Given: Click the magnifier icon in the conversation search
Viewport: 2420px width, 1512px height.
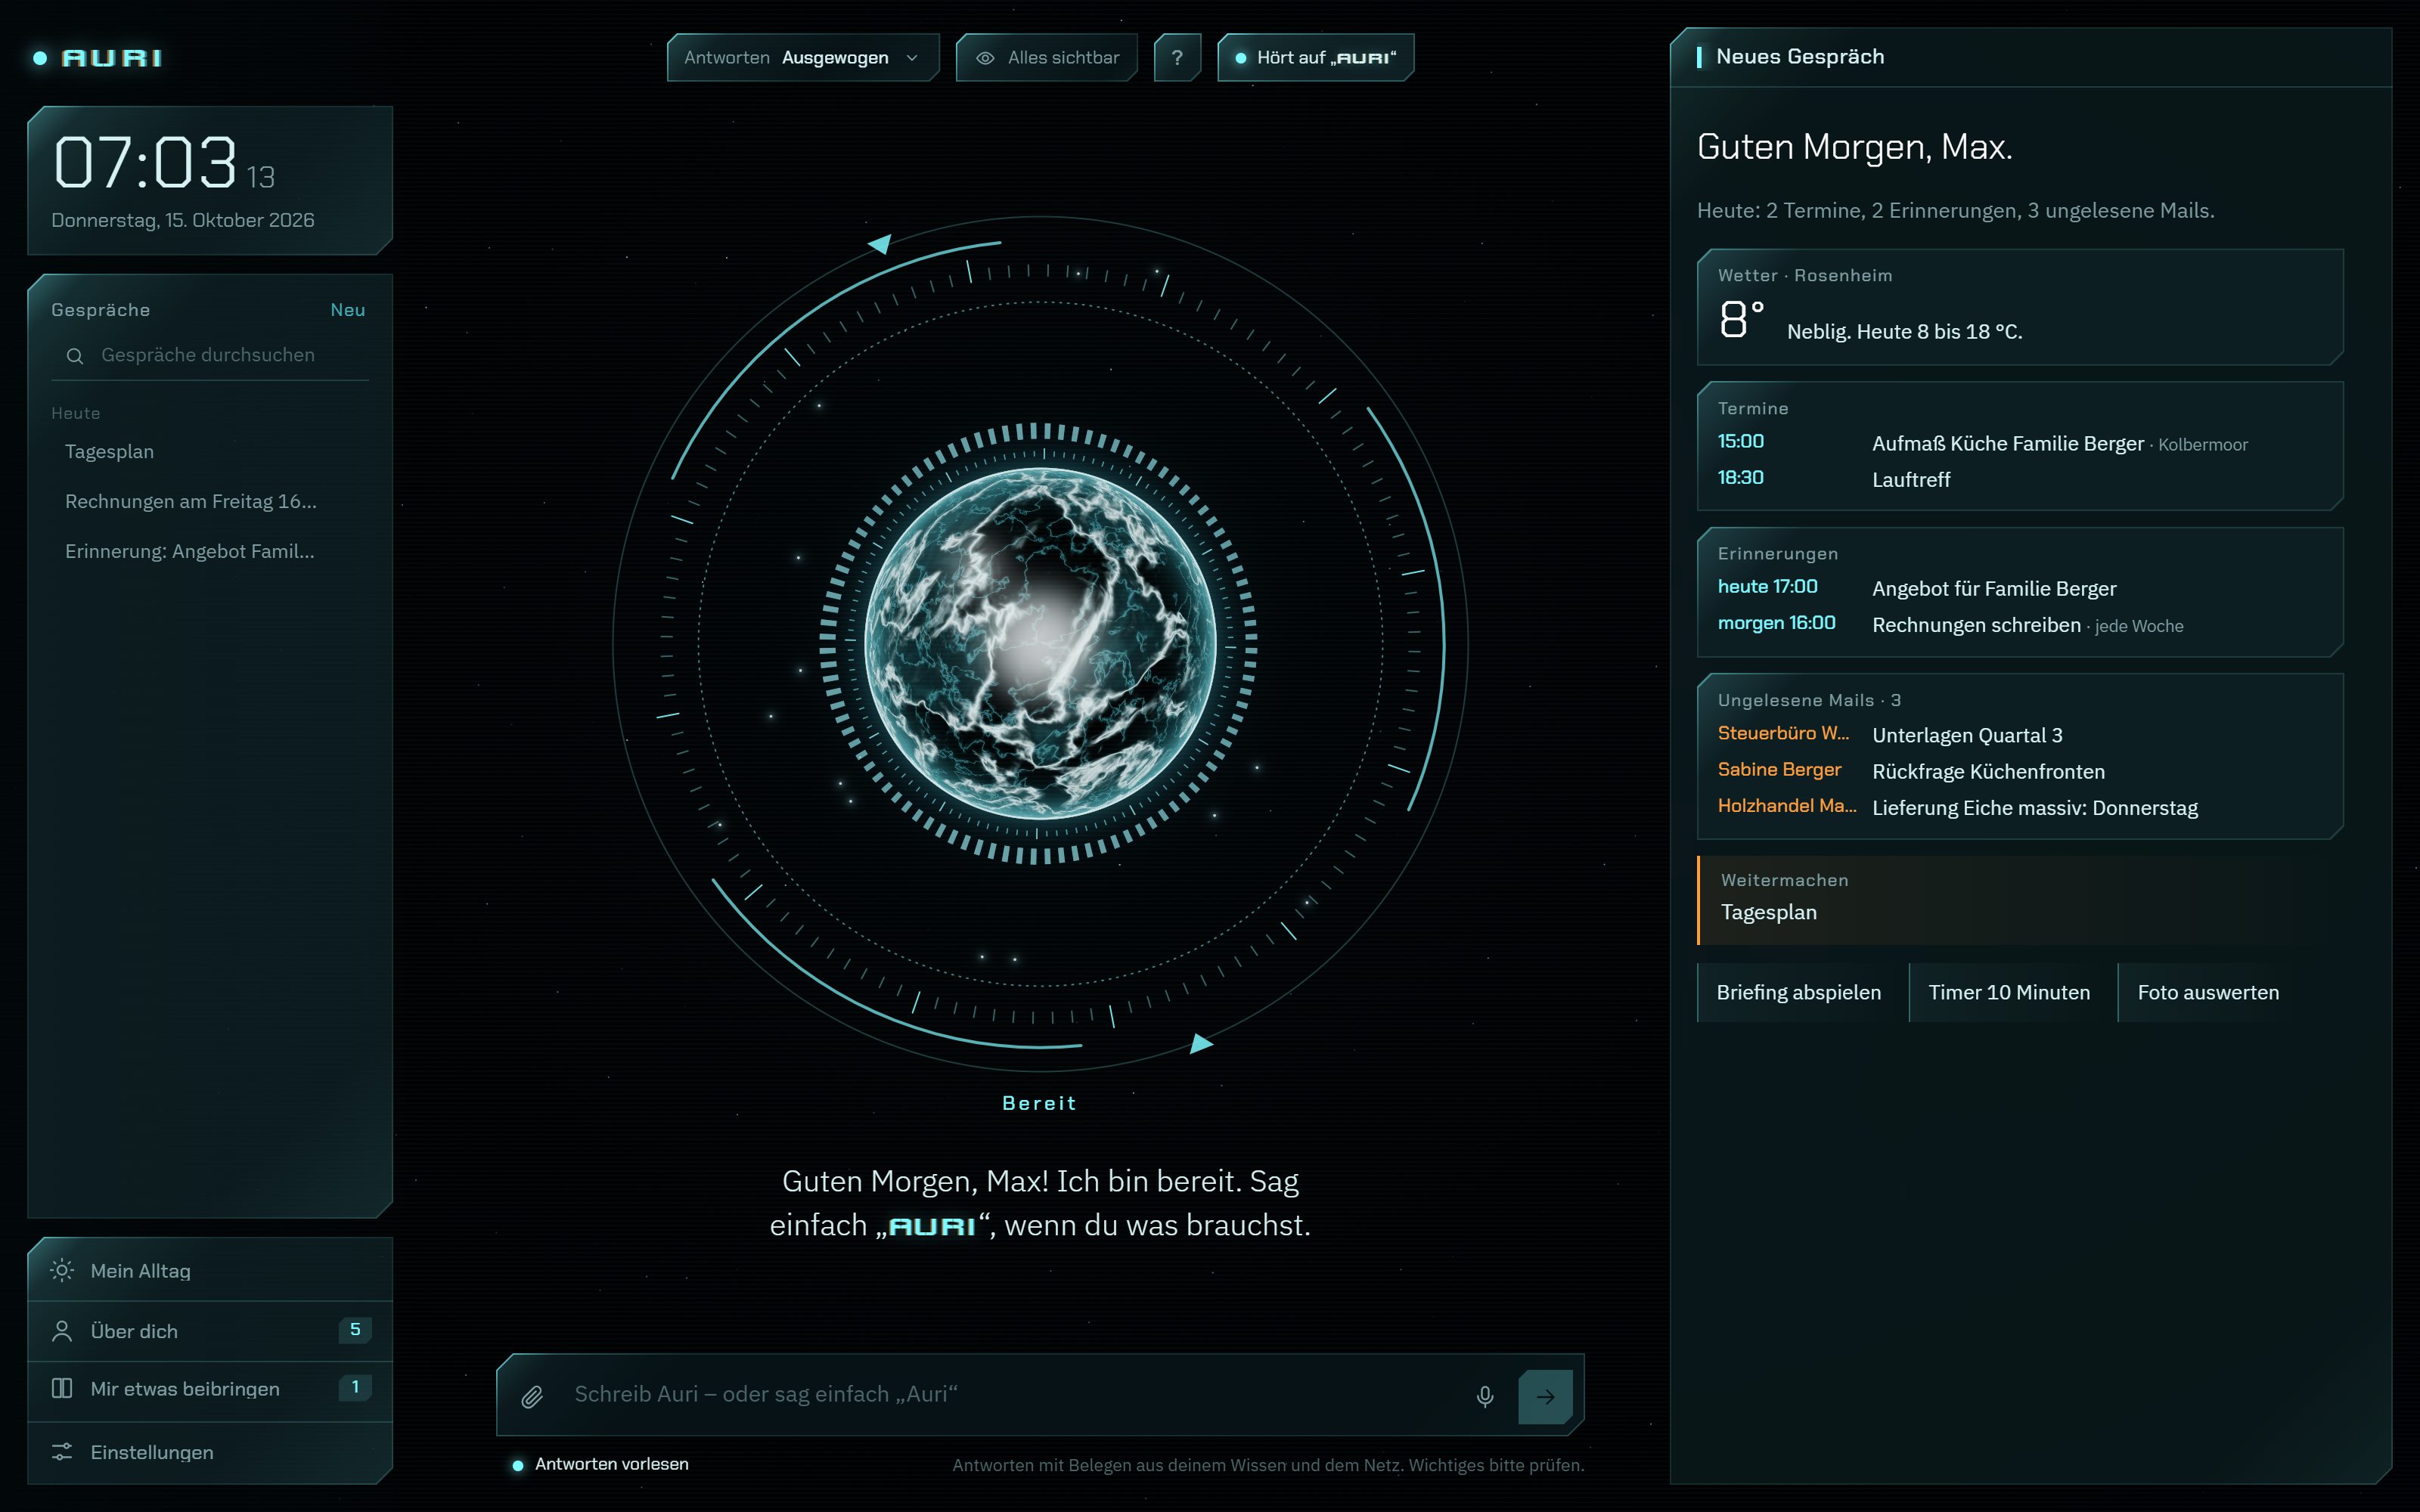Looking at the screenshot, I should (x=75, y=356).
